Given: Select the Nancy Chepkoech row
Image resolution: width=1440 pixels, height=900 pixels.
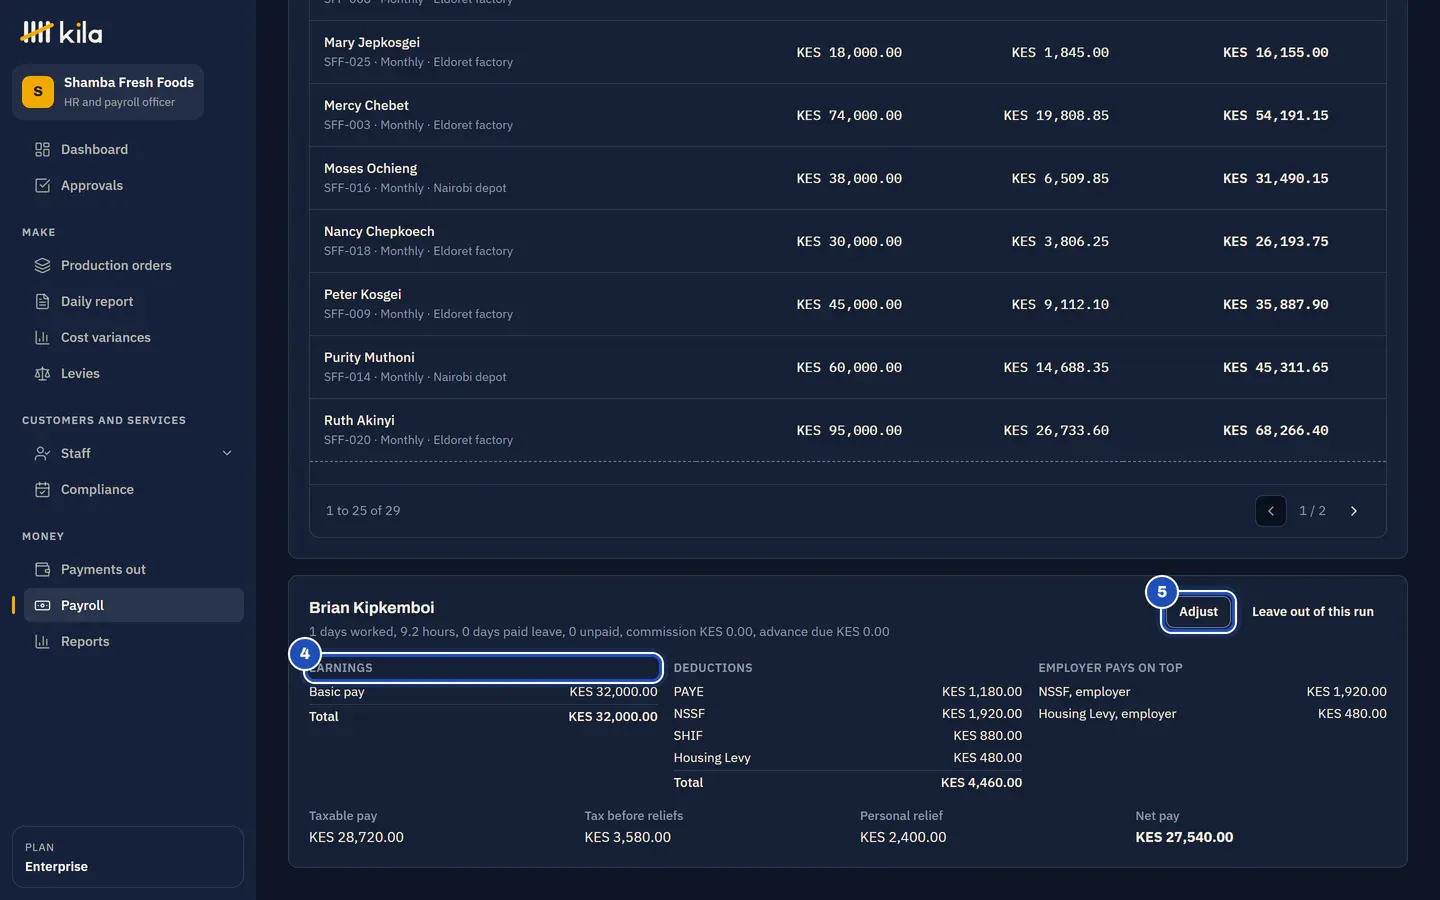Looking at the screenshot, I should [848, 241].
